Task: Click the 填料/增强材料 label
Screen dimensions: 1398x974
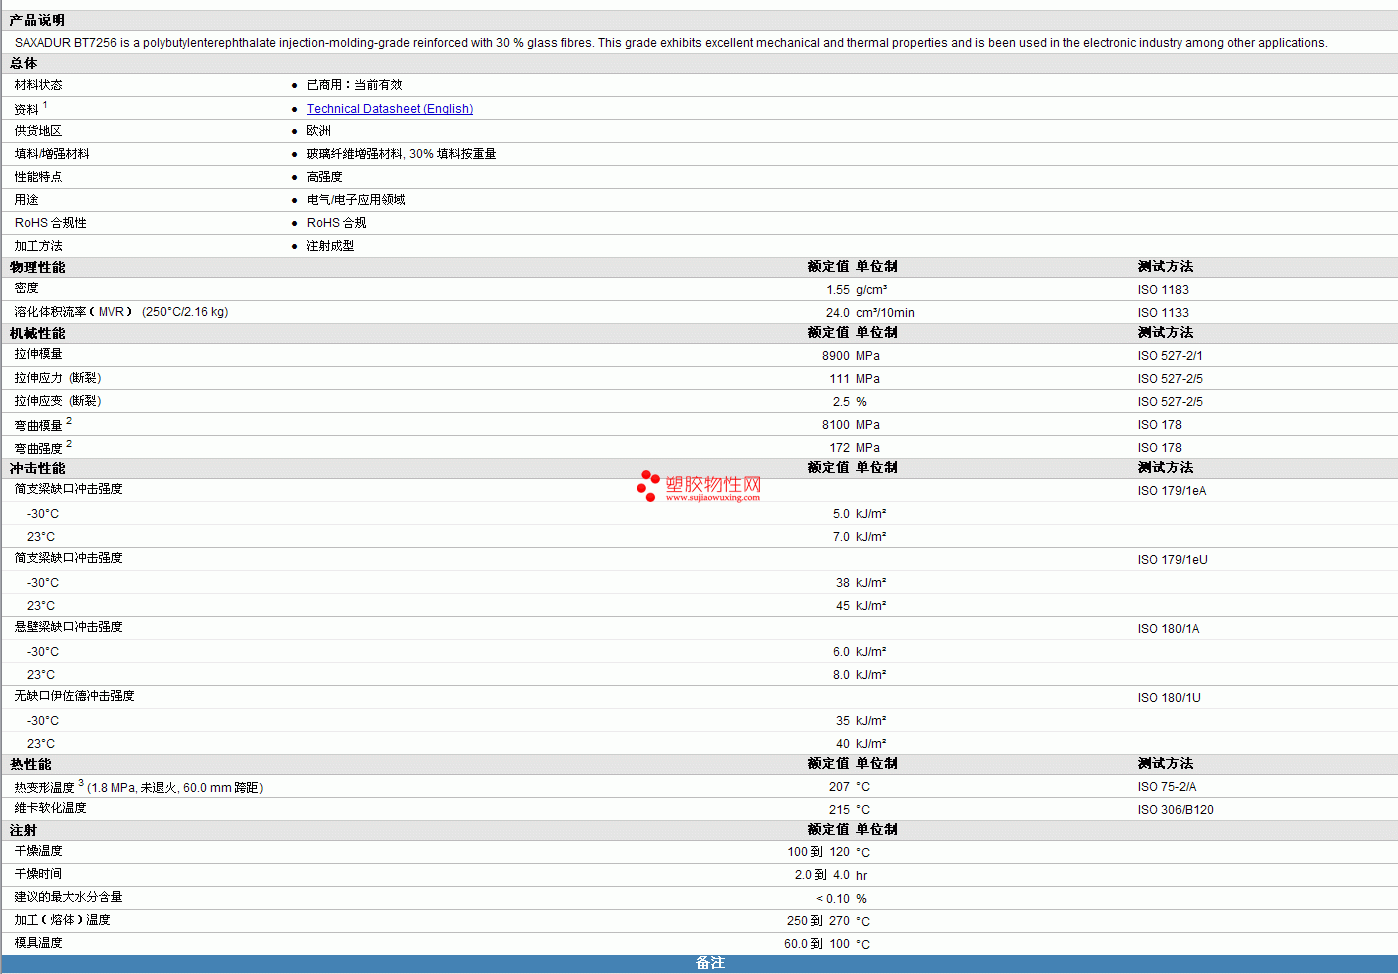Action: coord(52,154)
